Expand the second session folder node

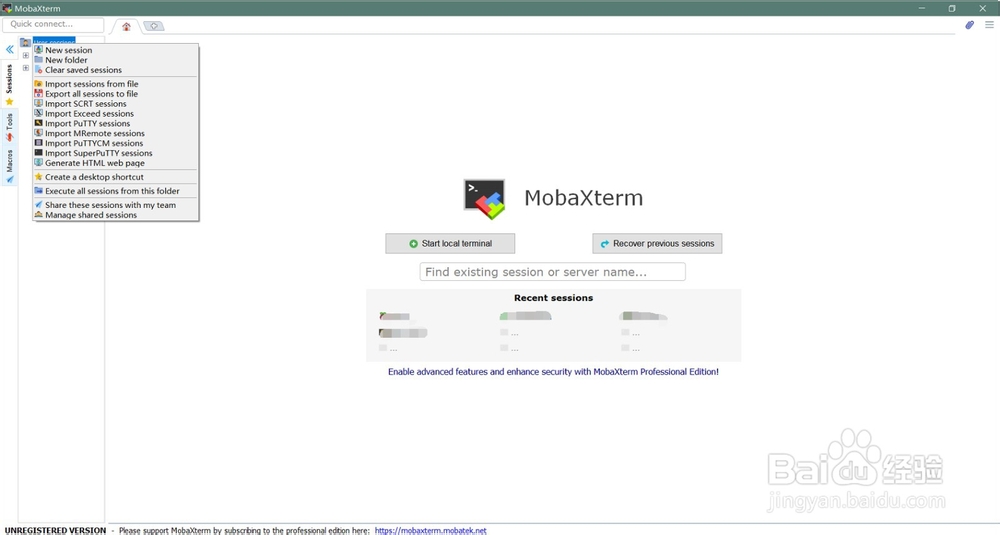(x=26, y=68)
